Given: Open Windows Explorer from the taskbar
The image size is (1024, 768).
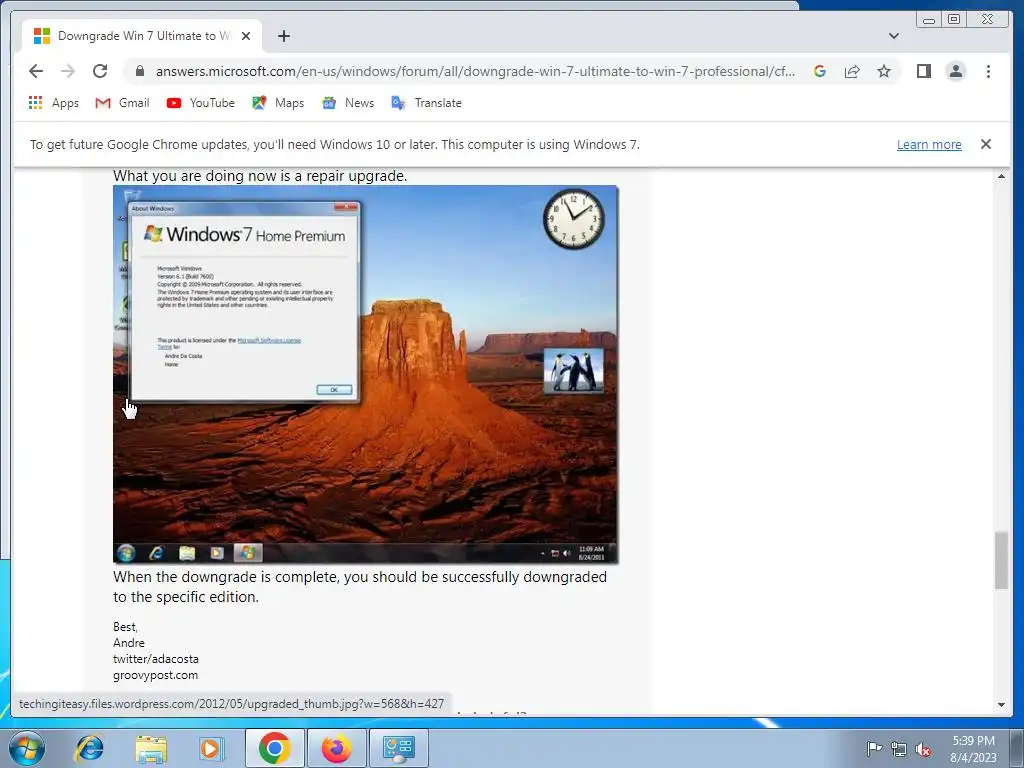Looking at the screenshot, I should click(x=151, y=748).
